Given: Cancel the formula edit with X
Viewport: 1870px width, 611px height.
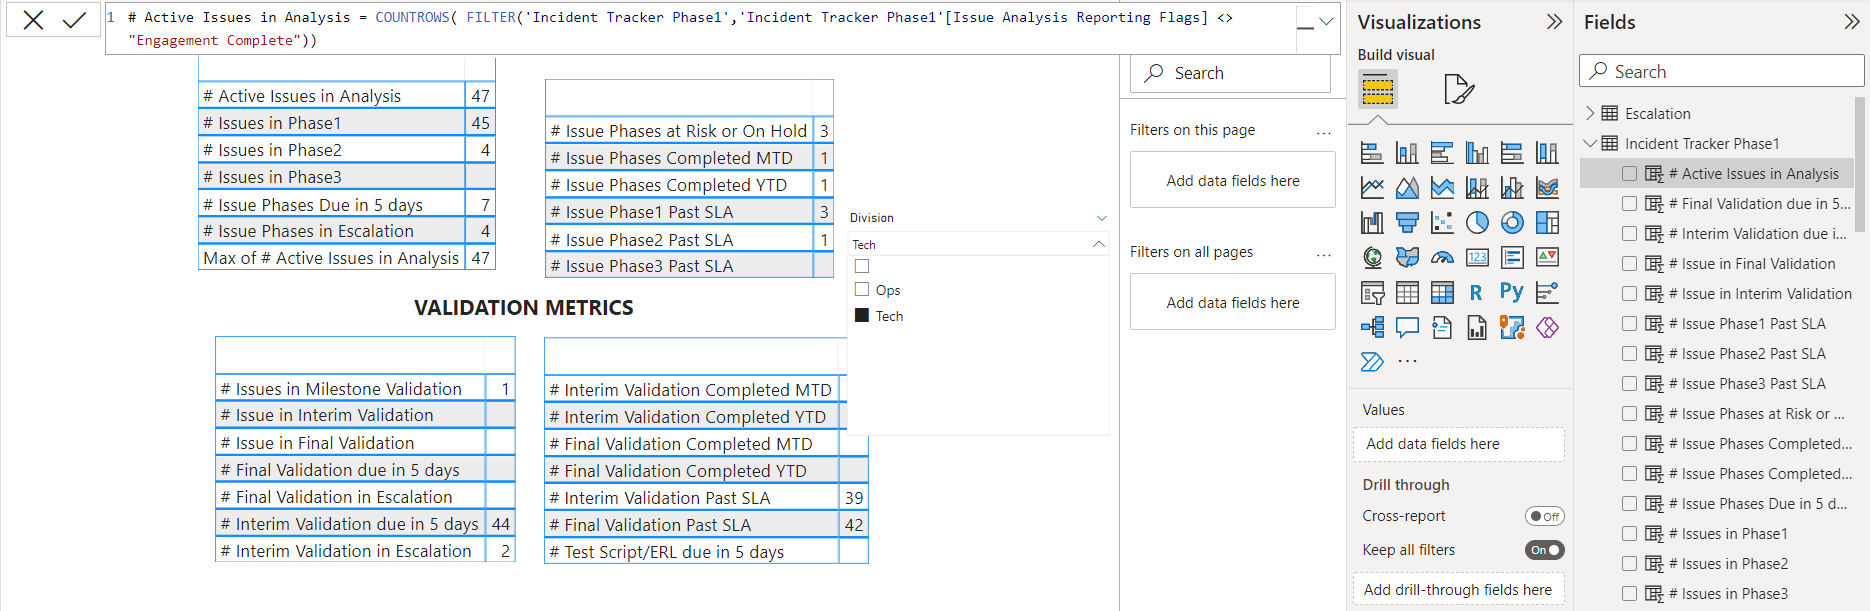Looking at the screenshot, I should tap(33, 20).
